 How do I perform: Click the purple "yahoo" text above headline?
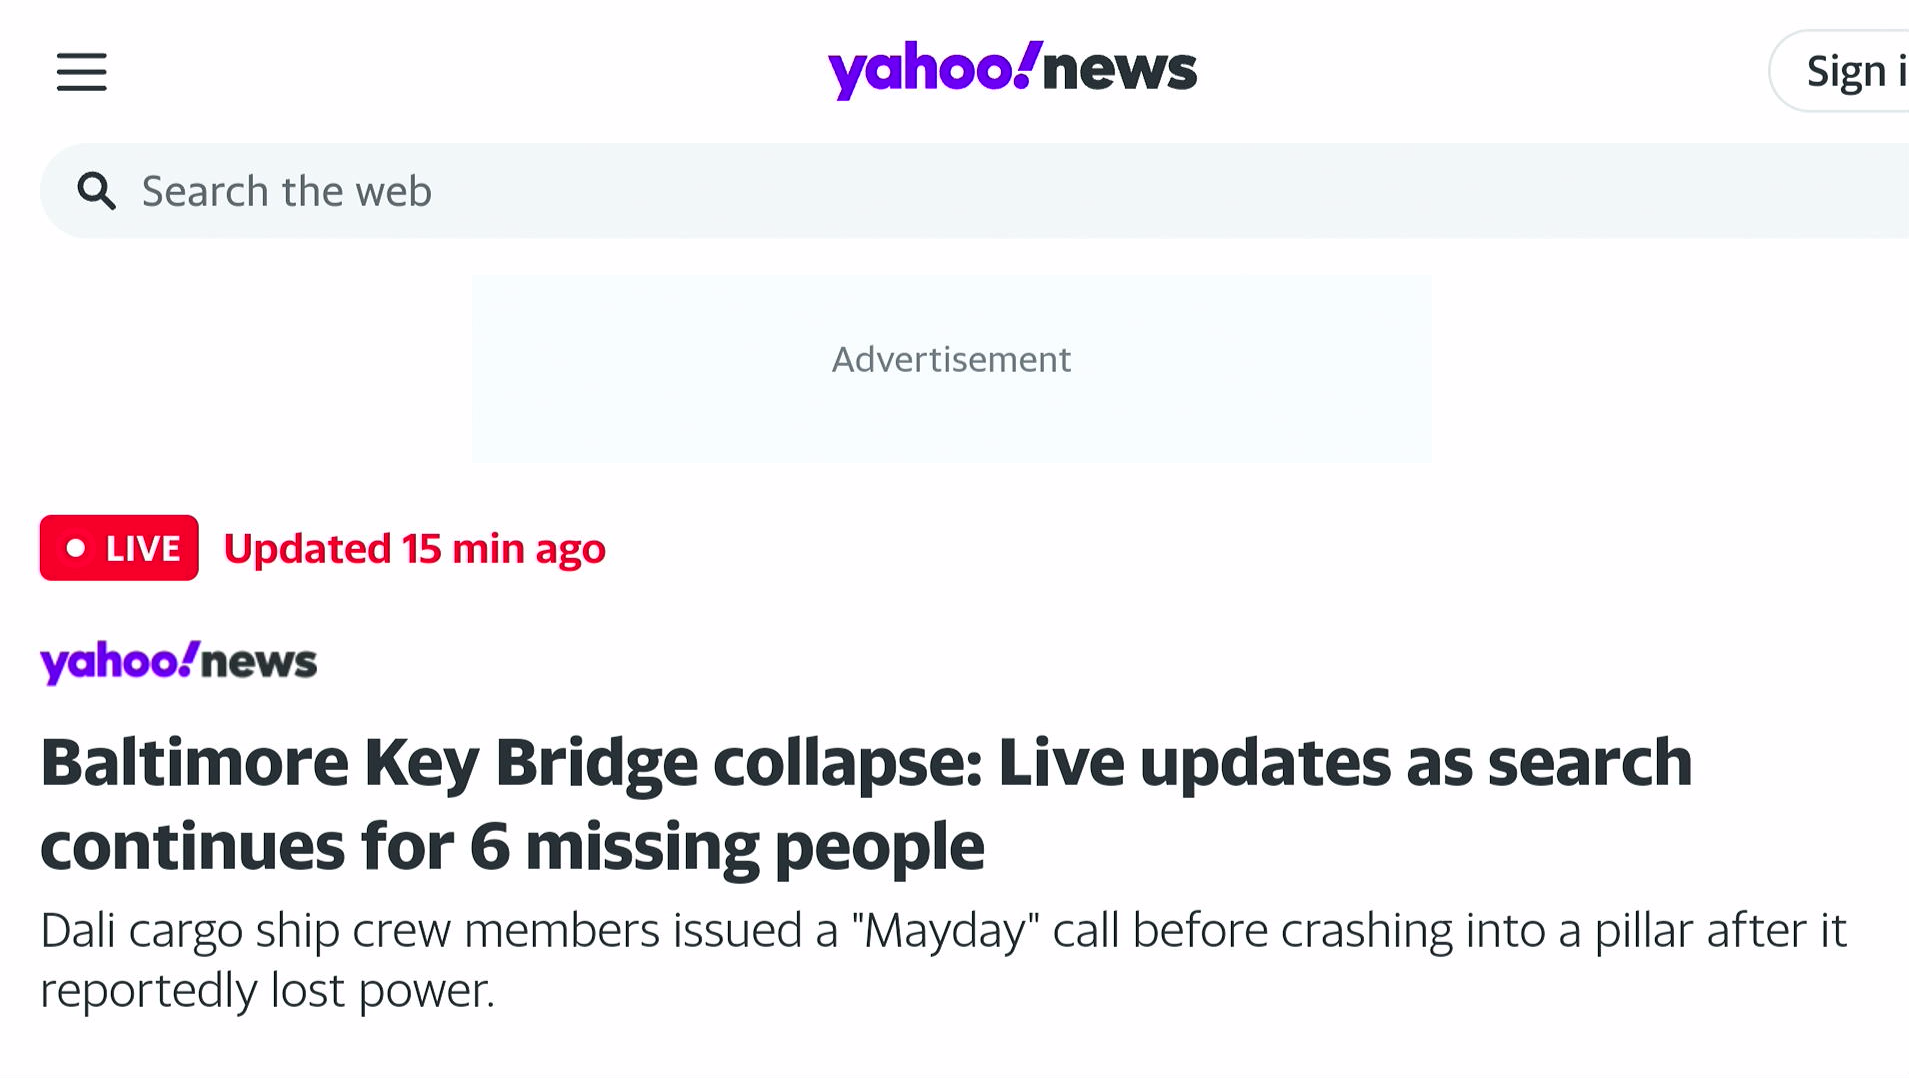pyautogui.click(x=112, y=662)
